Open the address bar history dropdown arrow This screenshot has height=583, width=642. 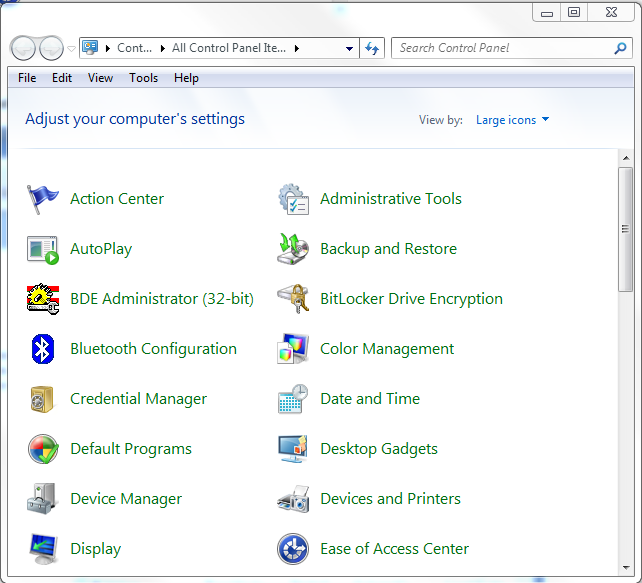click(349, 48)
